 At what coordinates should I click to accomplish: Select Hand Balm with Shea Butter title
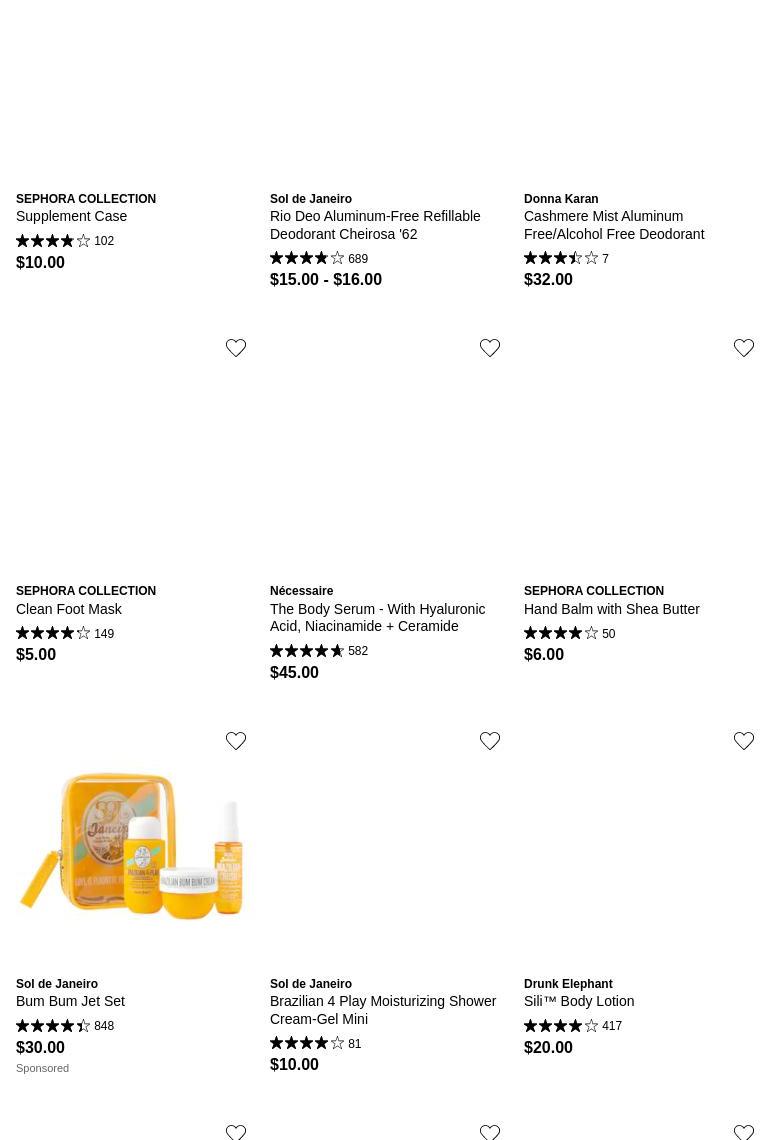pos(611,609)
